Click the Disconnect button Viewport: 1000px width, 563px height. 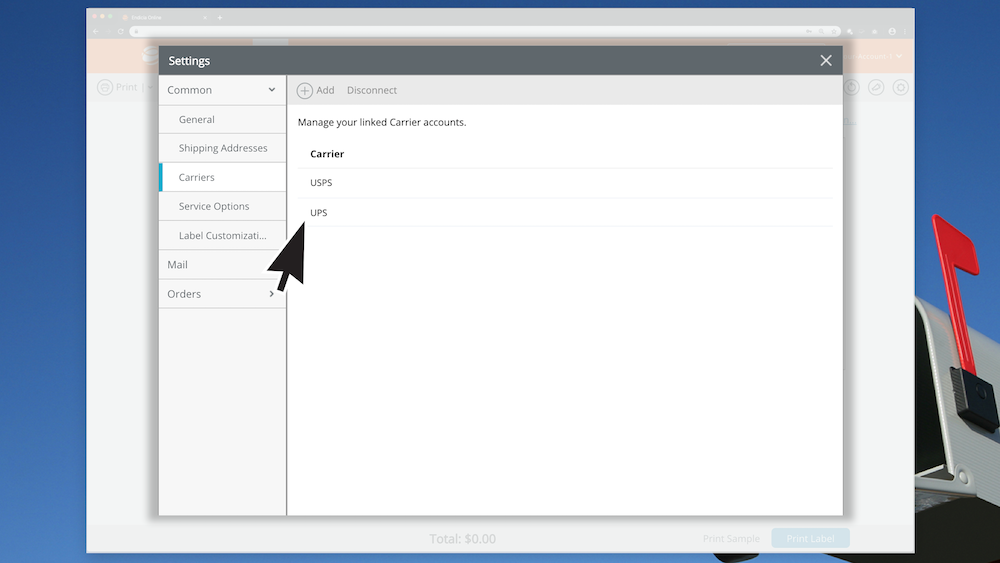click(x=372, y=91)
